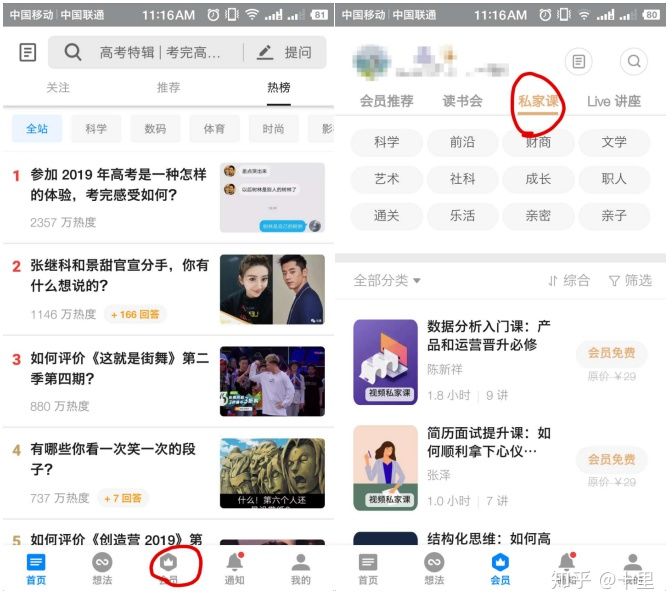The image size is (672, 609).
Task: Open the list icon at top of member page
Action: point(579,62)
